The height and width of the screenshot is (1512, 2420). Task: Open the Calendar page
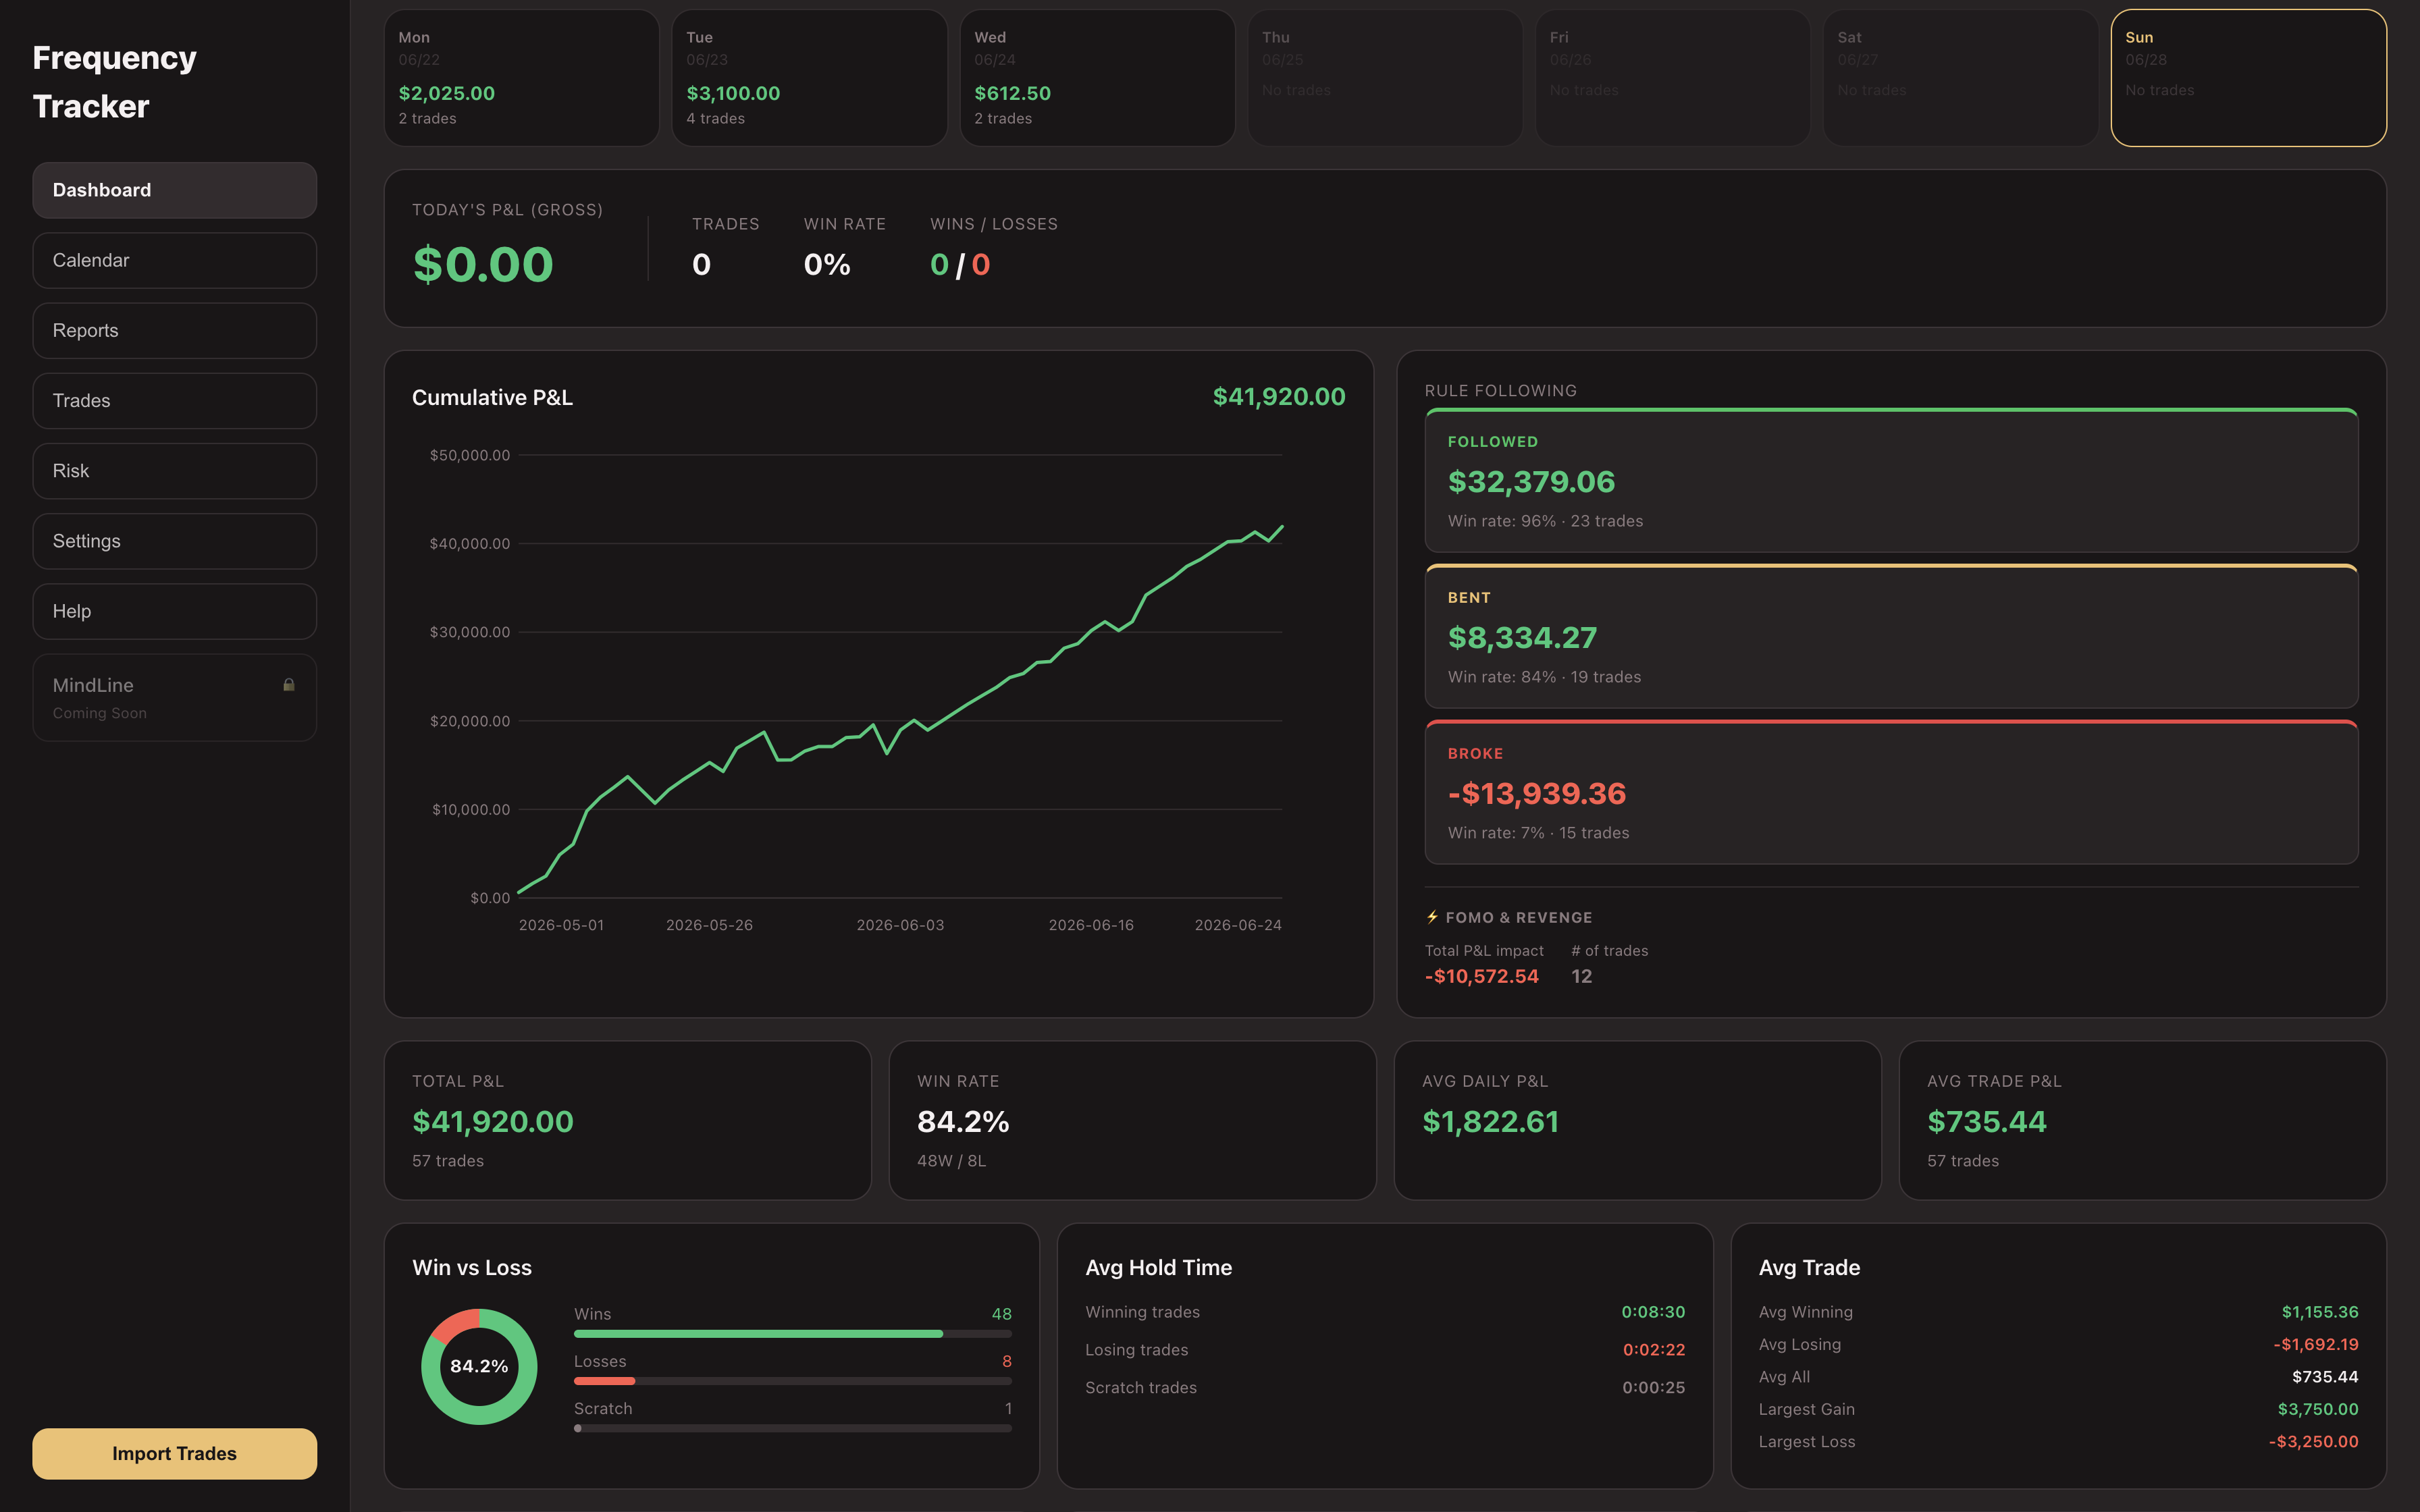pos(174,260)
